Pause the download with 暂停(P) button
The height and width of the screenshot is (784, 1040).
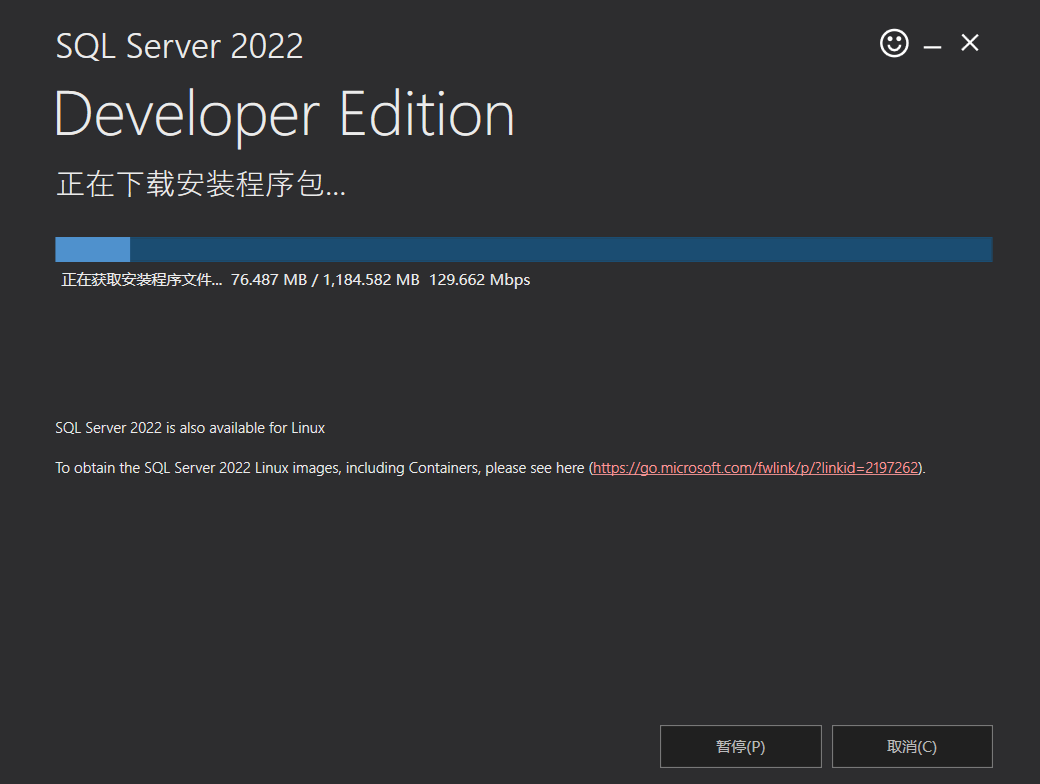740,746
